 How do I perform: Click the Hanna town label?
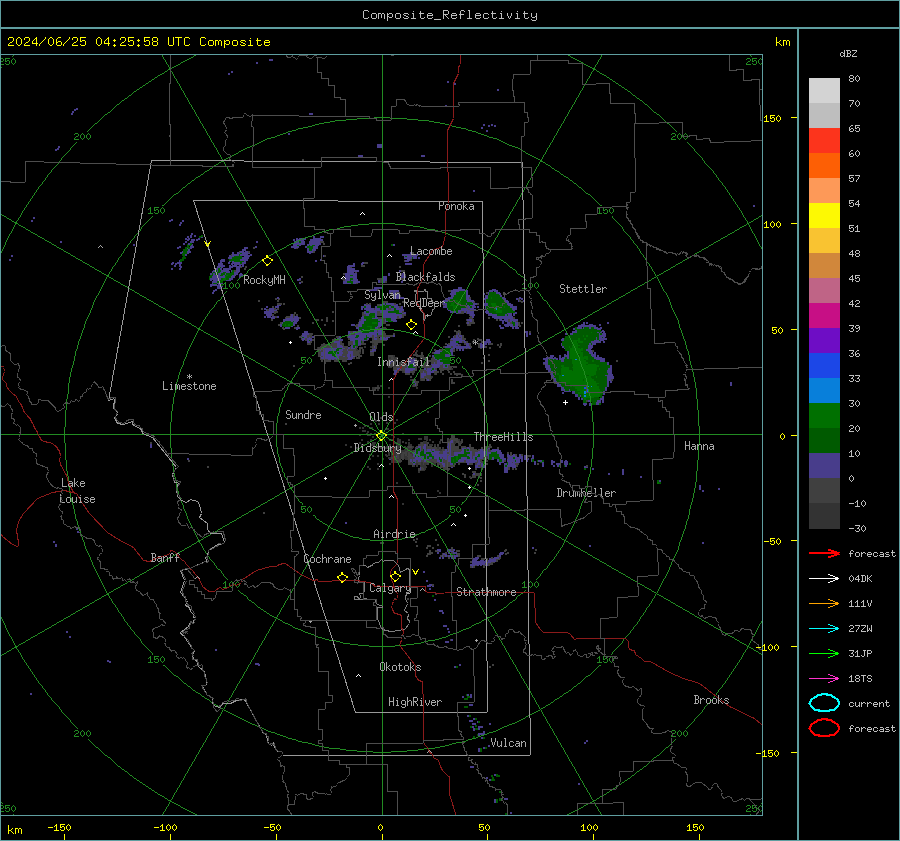pyautogui.click(x=699, y=446)
